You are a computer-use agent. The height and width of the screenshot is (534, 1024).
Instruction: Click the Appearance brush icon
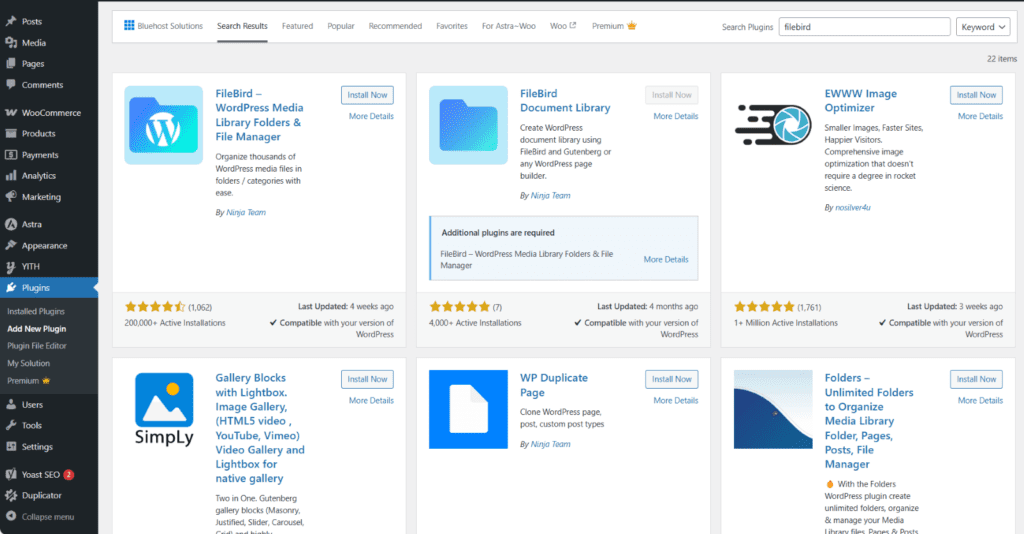[11, 245]
